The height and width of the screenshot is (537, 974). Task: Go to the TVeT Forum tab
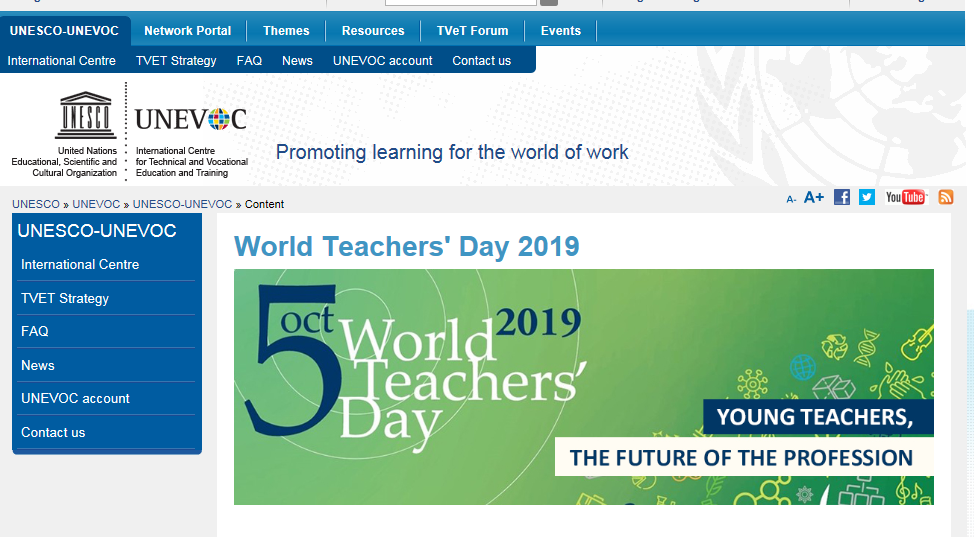click(472, 31)
